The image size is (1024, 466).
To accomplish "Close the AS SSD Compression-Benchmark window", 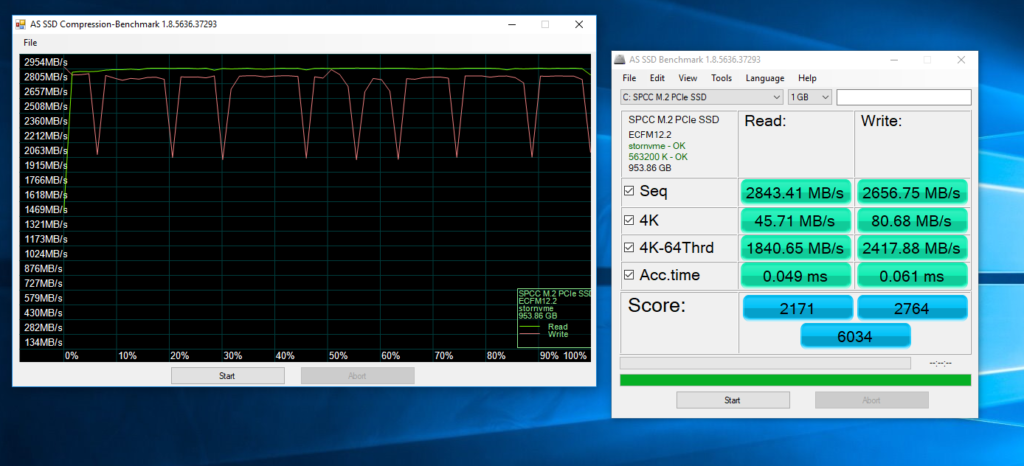I will 577,24.
